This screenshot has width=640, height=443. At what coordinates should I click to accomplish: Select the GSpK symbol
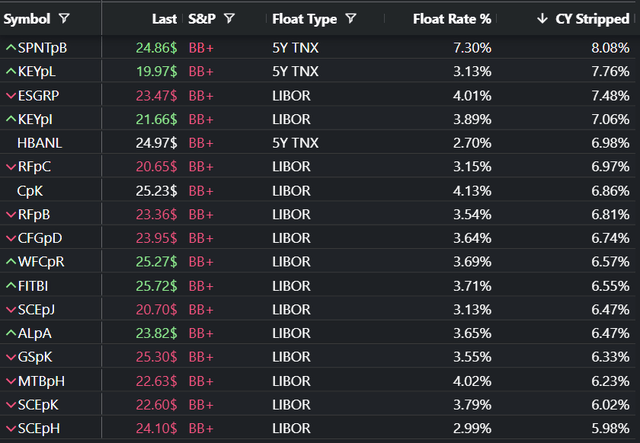click(35, 357)
